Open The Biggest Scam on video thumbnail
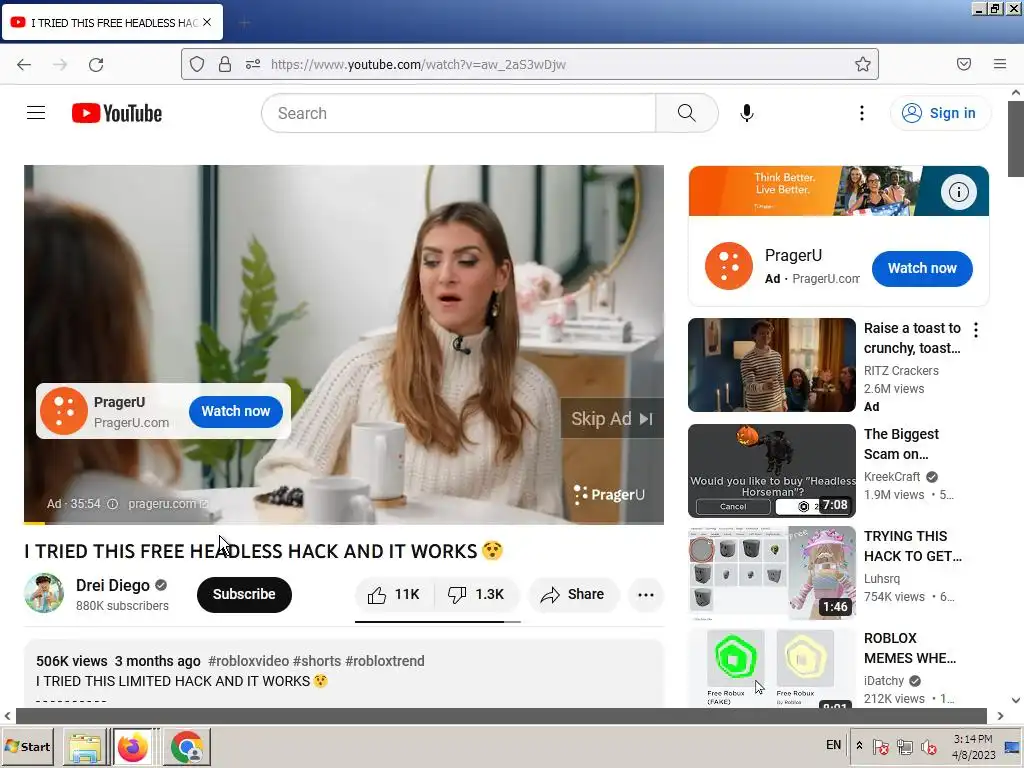 [x=772, y=471]
